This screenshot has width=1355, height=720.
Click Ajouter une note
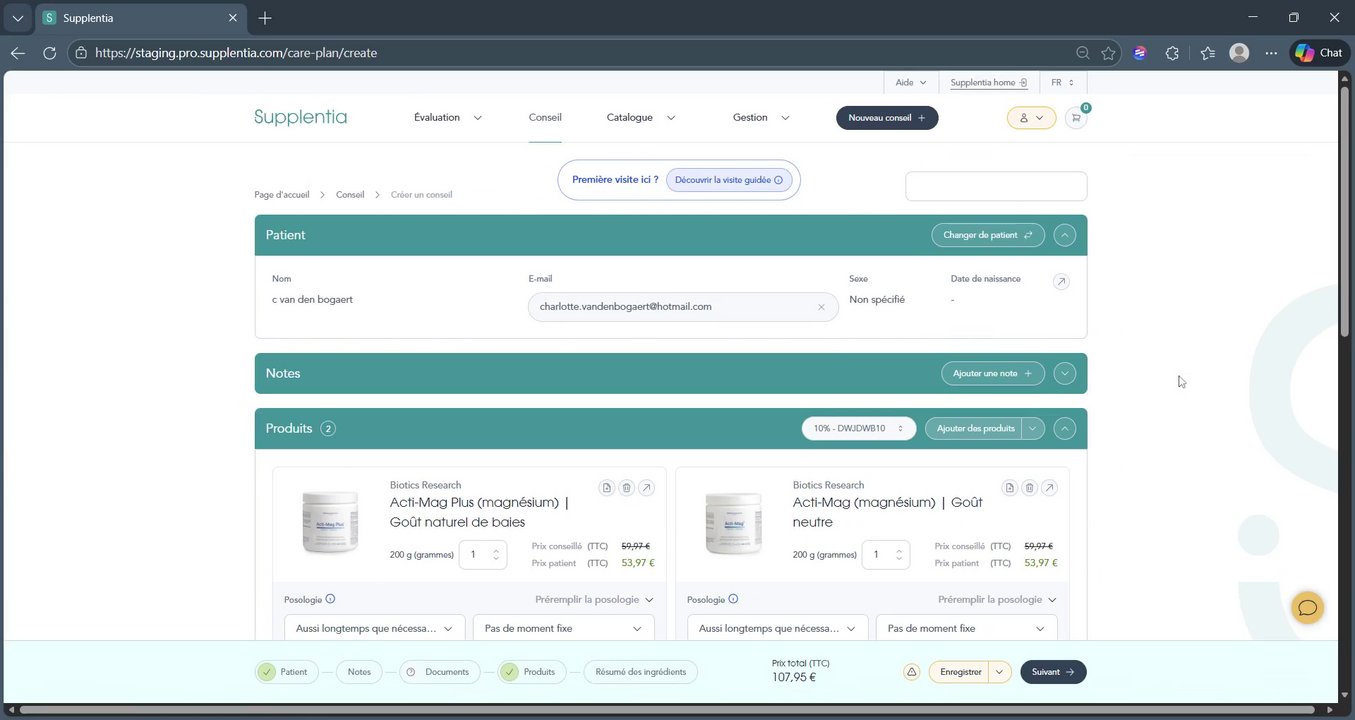point(993,373)
